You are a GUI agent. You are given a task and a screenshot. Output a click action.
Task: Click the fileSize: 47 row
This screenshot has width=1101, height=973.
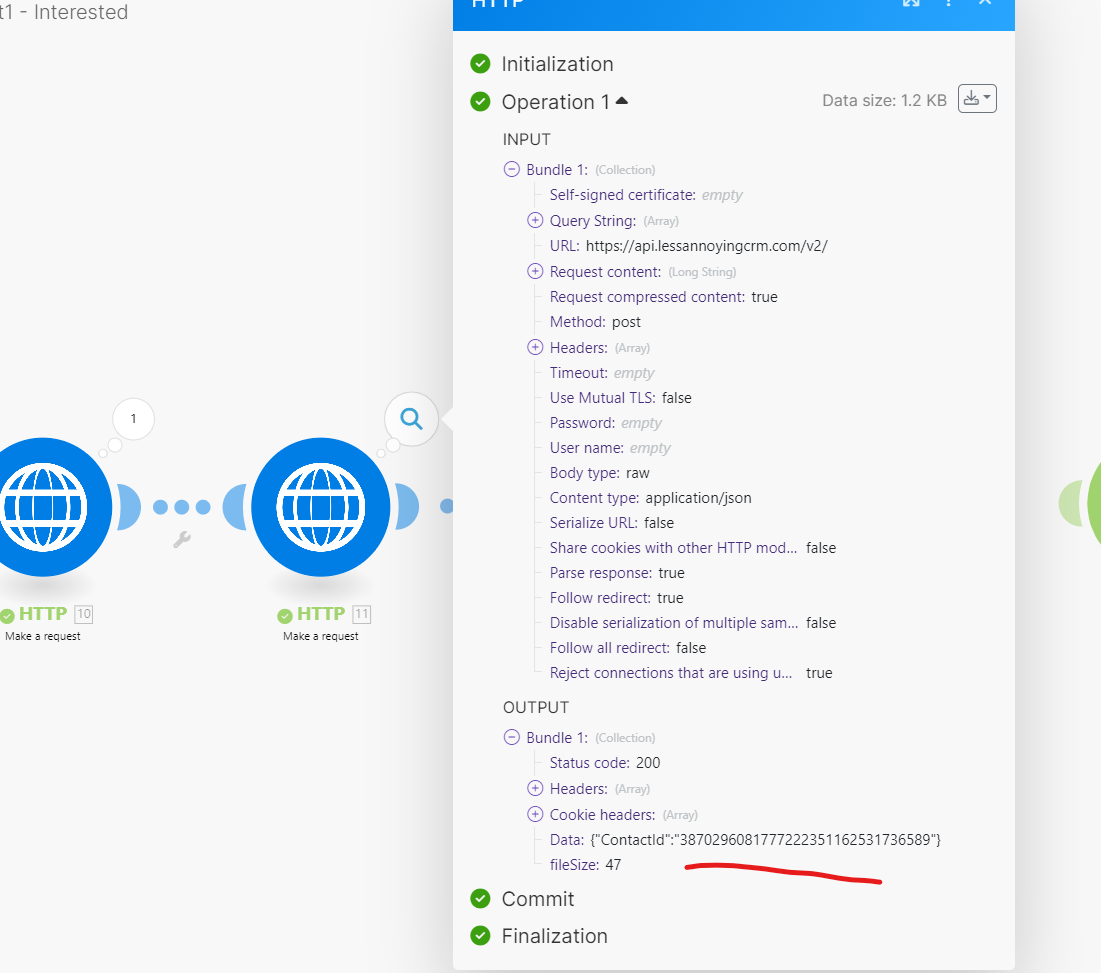[586, 865]
